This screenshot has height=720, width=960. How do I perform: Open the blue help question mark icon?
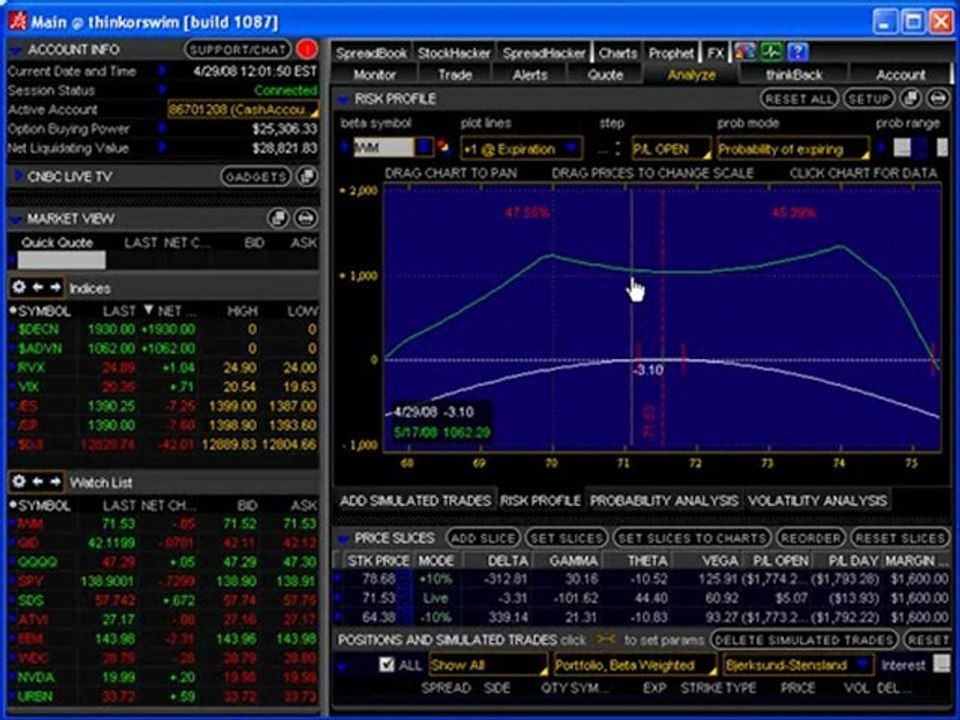[x=797, y=52]
